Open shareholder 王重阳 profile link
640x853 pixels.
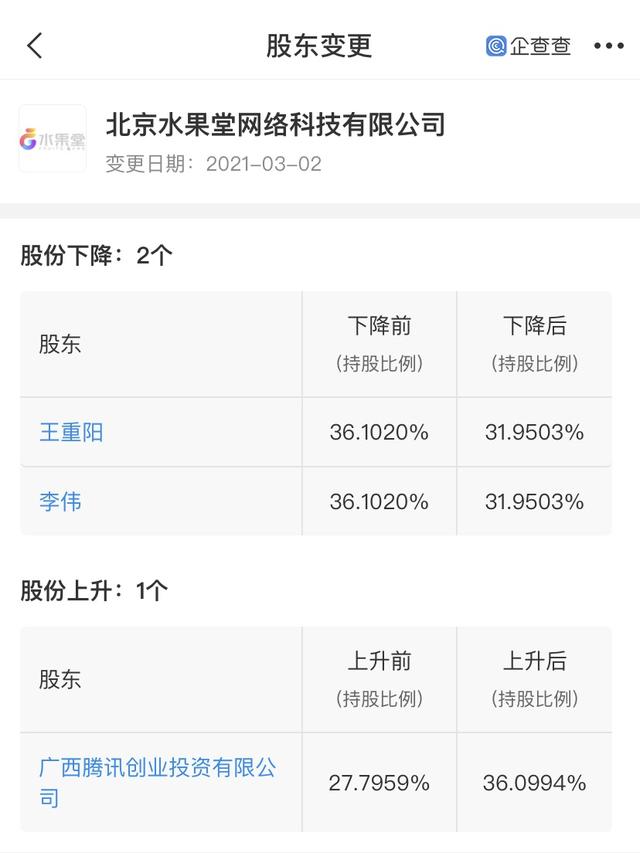(71, 432)
